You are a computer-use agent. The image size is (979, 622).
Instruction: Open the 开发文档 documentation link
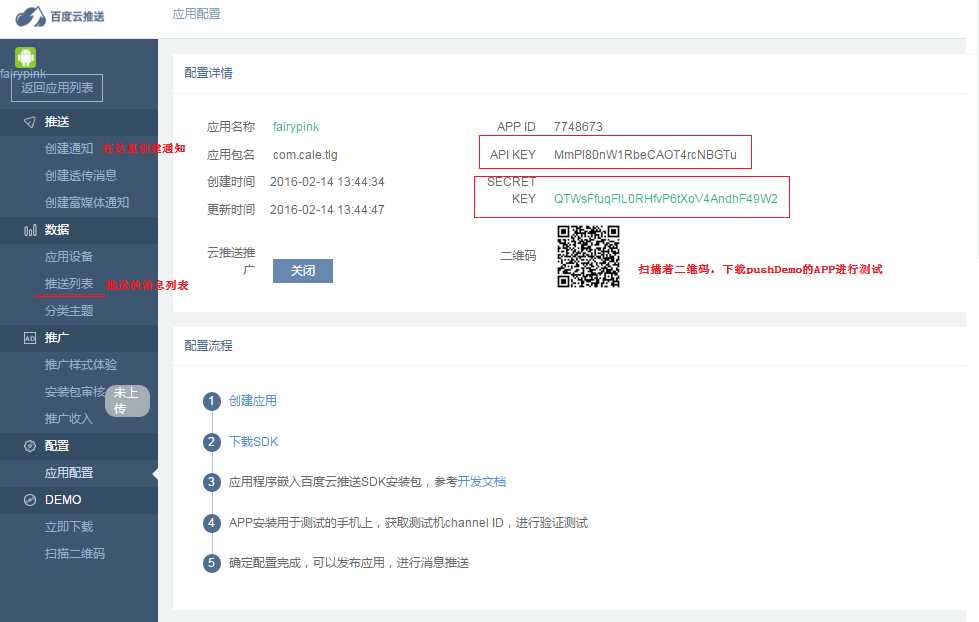pos(482,481)
